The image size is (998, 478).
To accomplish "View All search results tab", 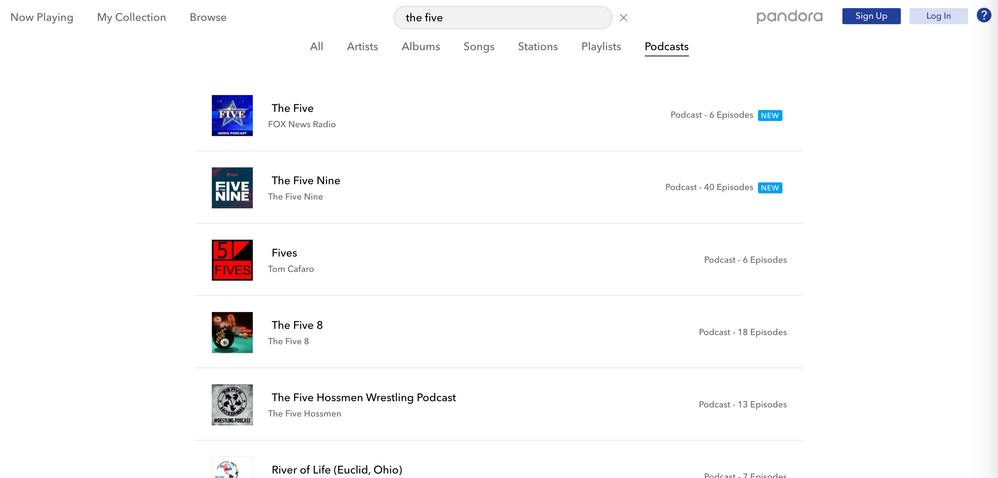I will (x=316, y=47).
